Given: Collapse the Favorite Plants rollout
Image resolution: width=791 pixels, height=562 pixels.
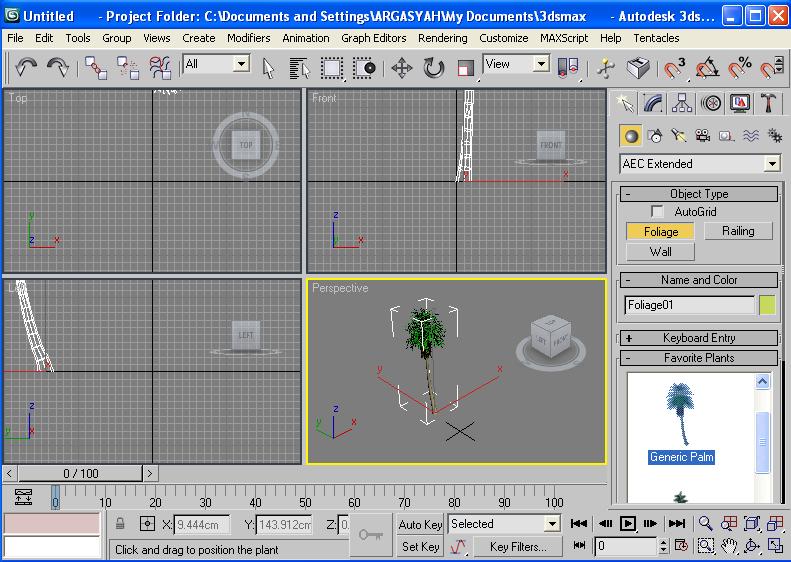Looking at the screenshot, I should [x=699, y=358].
